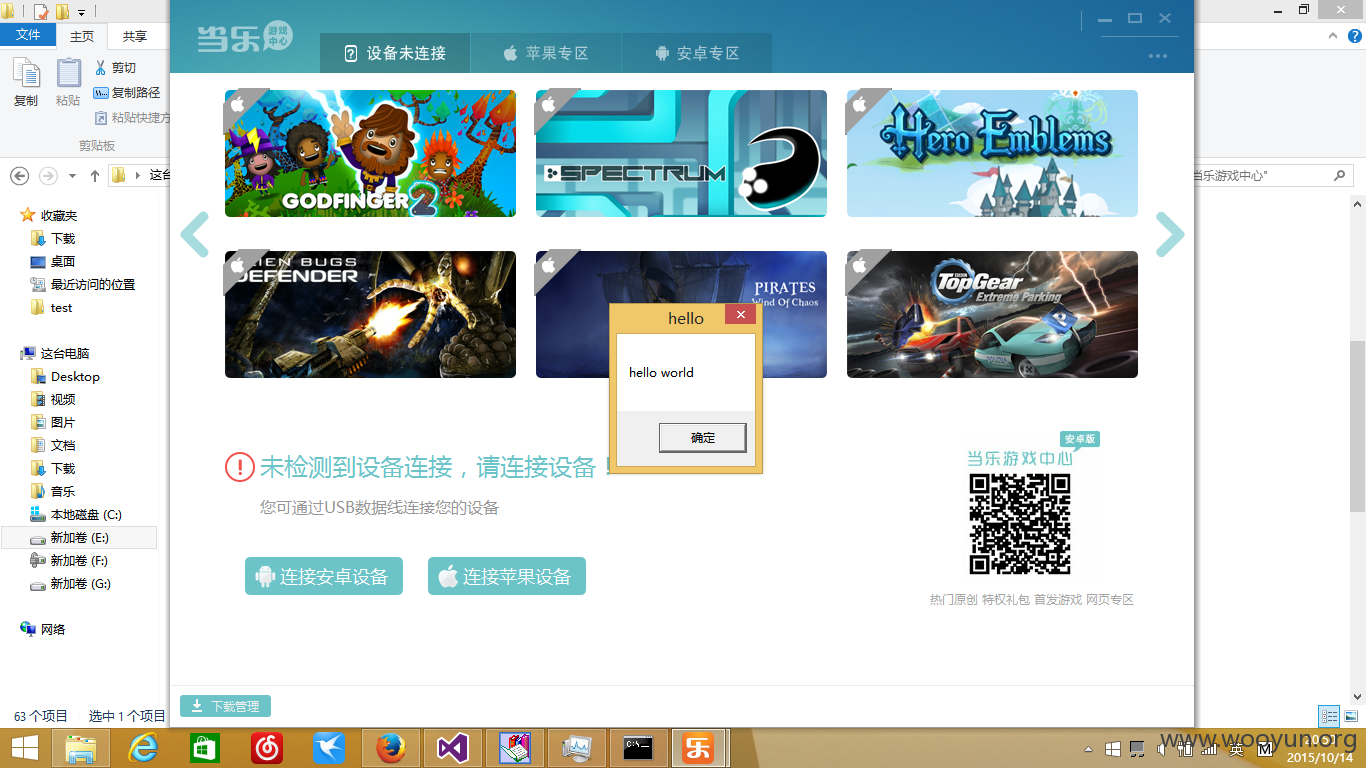Open the 文件 menu in Explorer

[28, 35]
